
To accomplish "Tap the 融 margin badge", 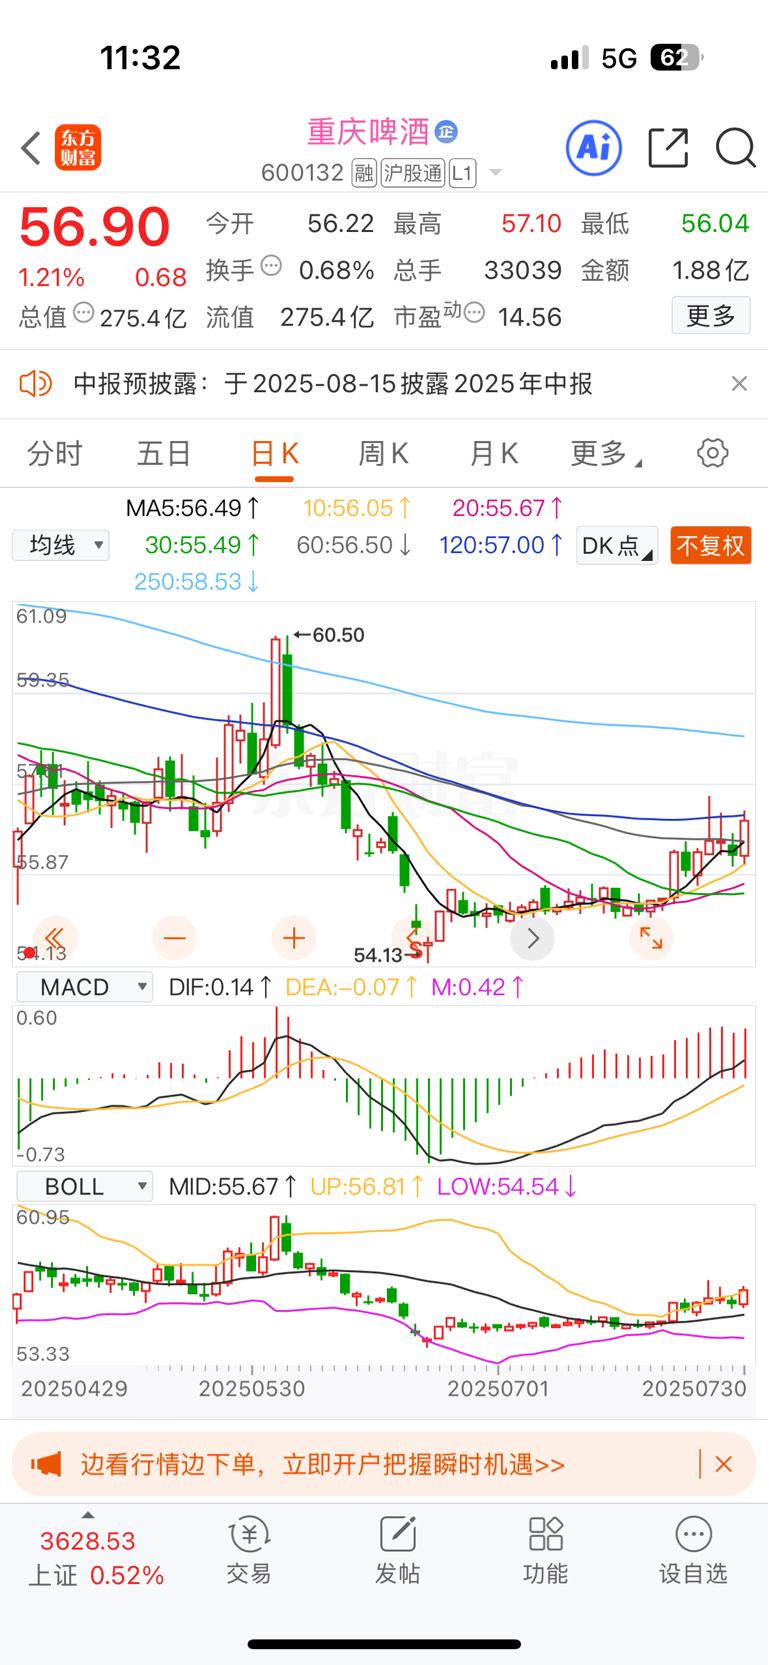I will click(364, 173).
